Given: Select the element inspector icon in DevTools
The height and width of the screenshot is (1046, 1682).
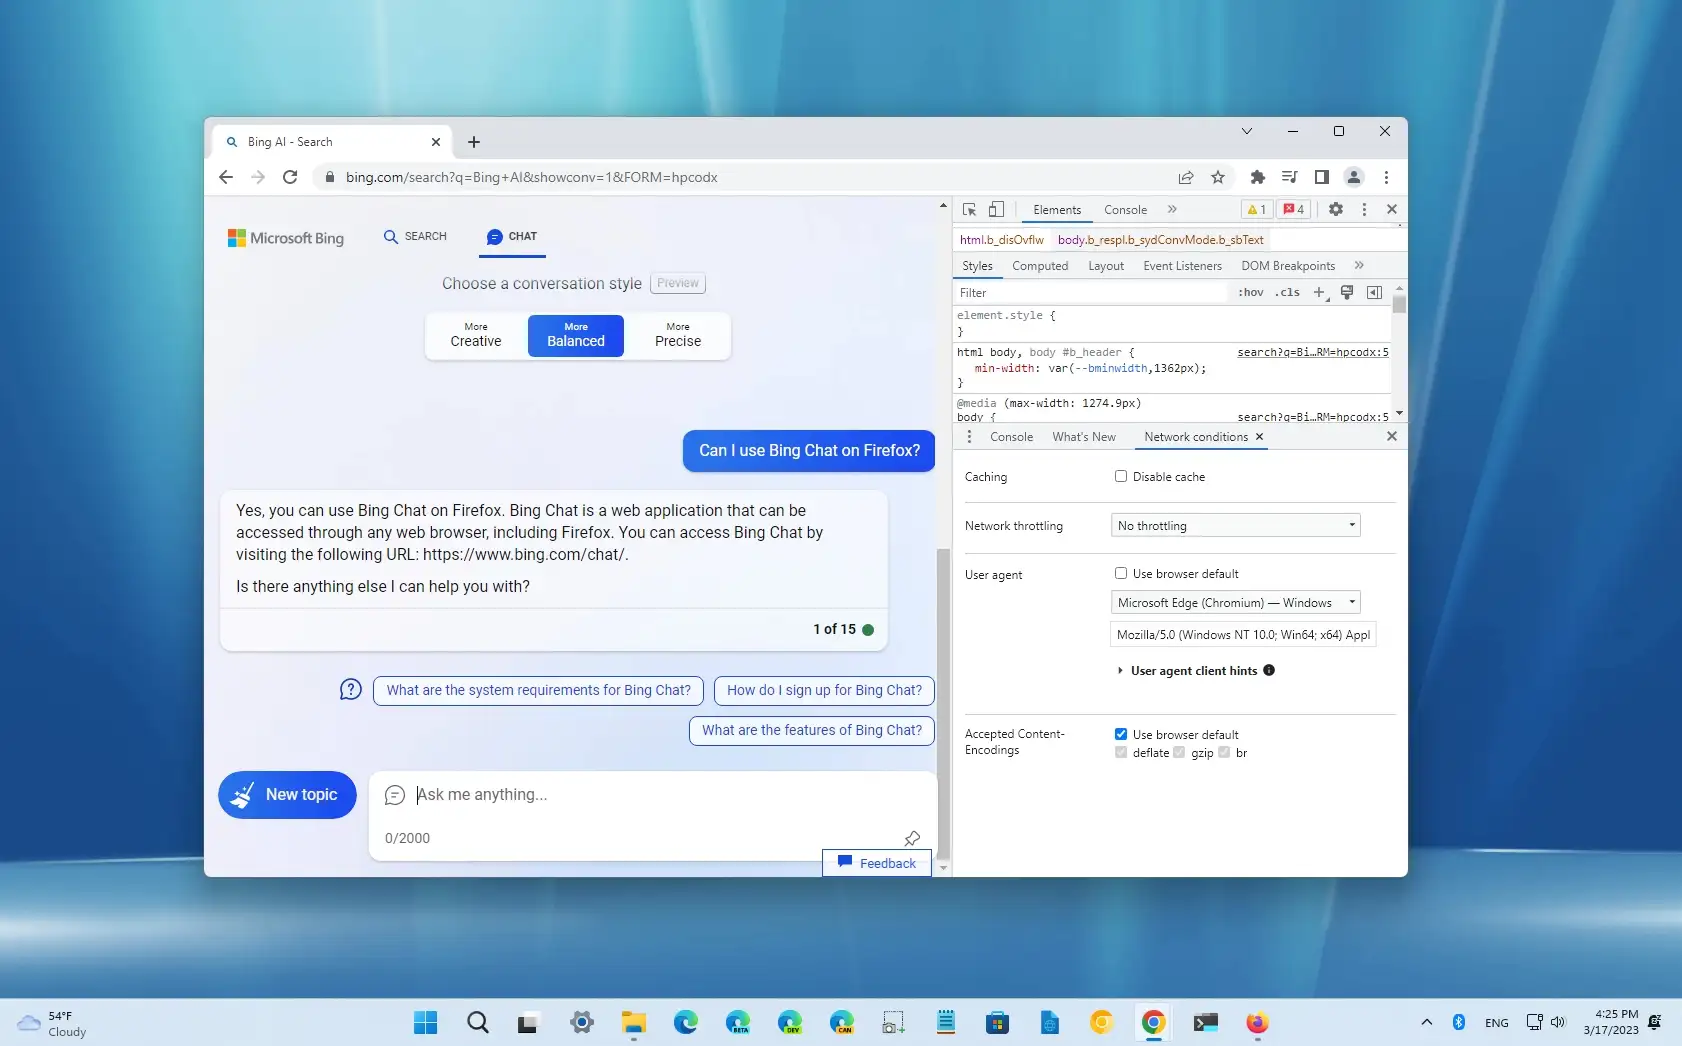Looking at the screenshot, I should (x=968, y=210).
